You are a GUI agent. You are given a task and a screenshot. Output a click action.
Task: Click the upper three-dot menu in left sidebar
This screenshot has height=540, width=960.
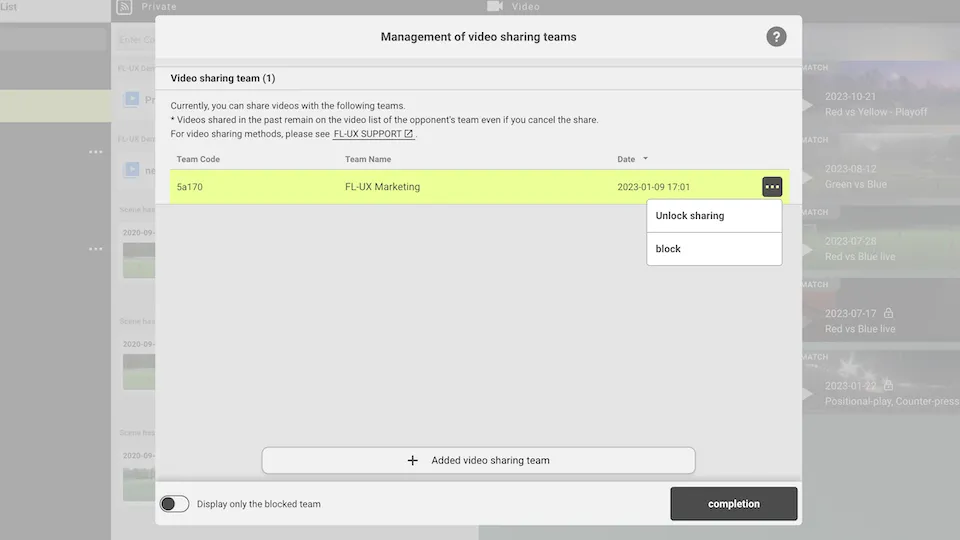tap(96, 152)
